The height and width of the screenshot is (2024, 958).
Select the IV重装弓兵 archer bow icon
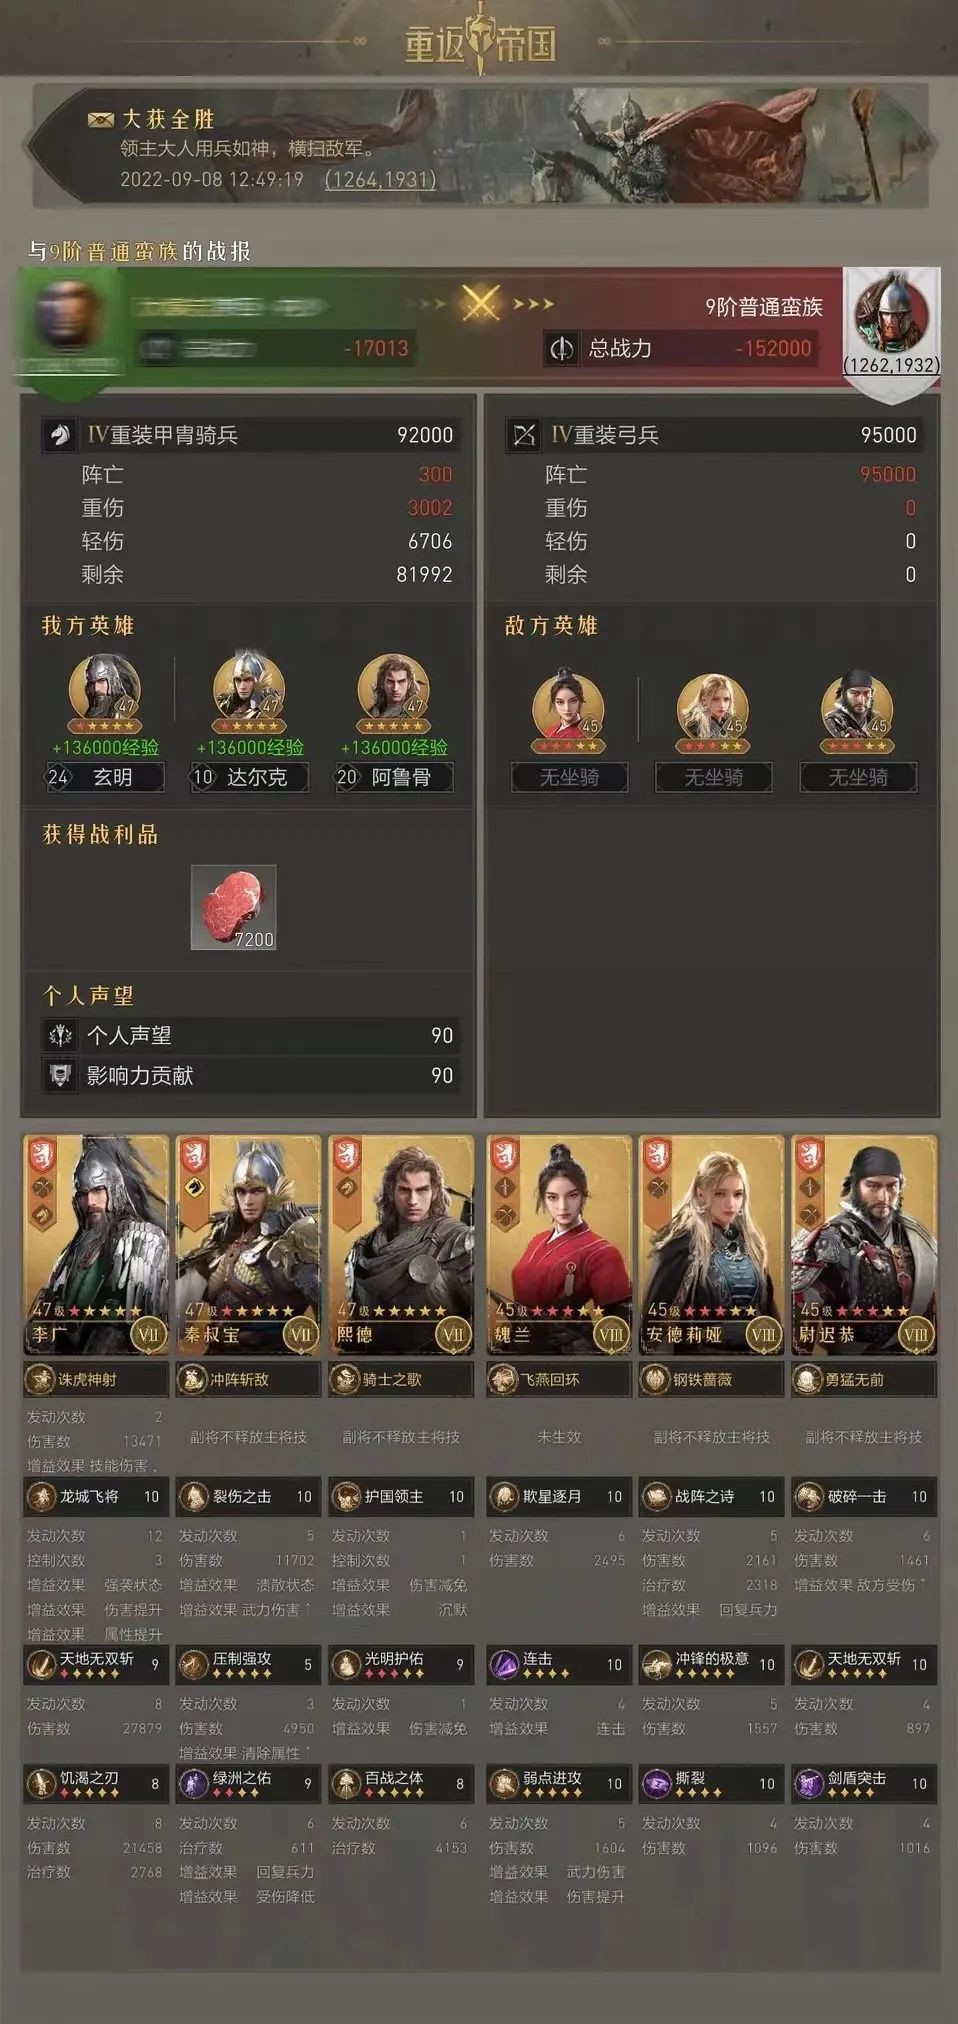tap(525, 435)
